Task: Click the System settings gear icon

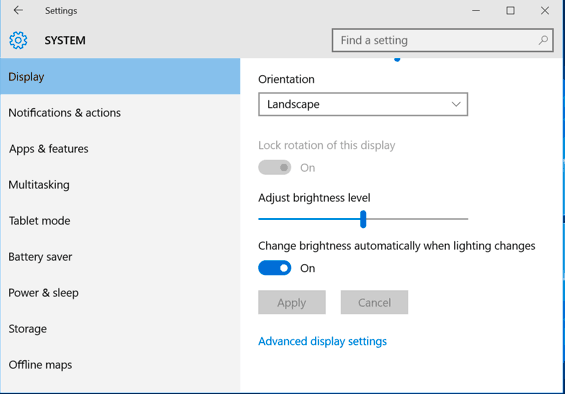Action: [x=18, y=40]
